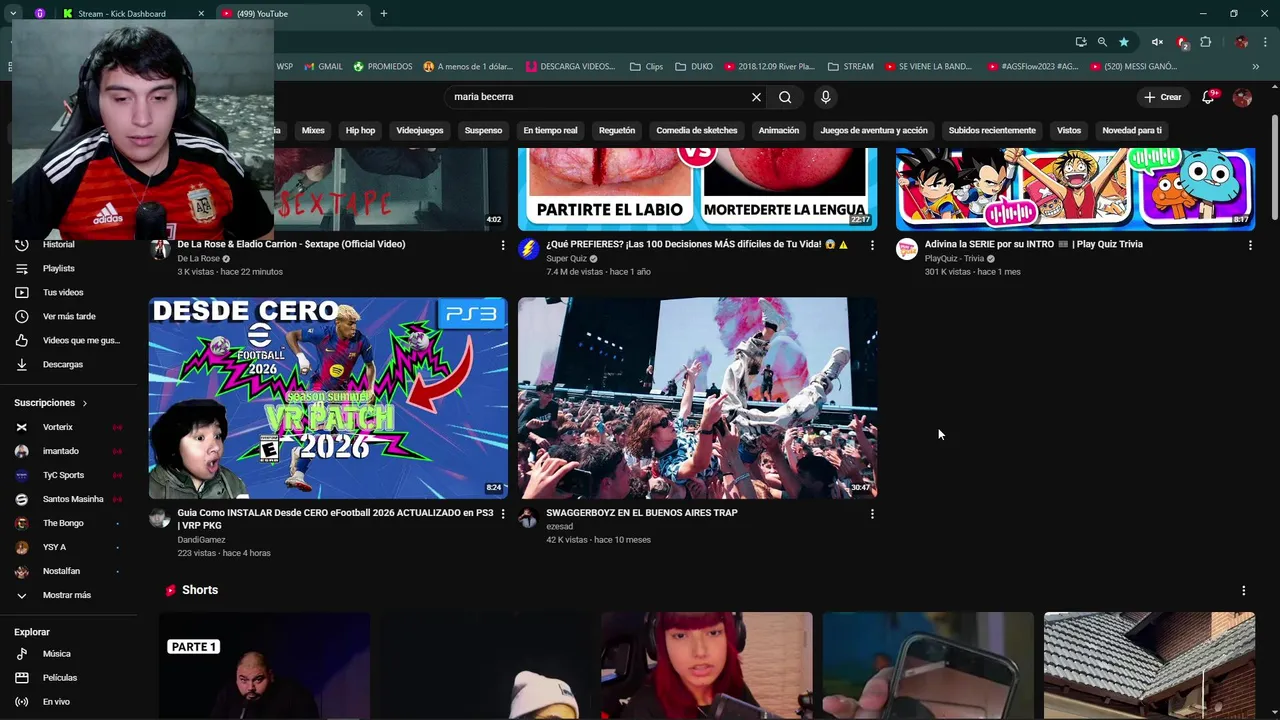Open a new browser tab with plus
This screenshot has height=720, width=1280.
(383, 14)
